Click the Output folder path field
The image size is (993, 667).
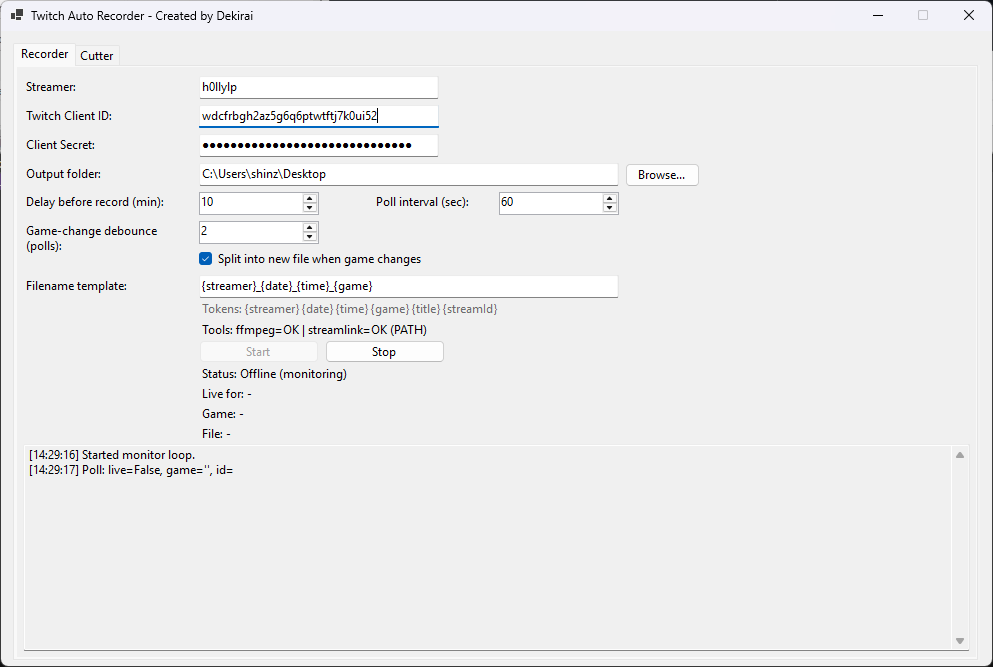408,174
